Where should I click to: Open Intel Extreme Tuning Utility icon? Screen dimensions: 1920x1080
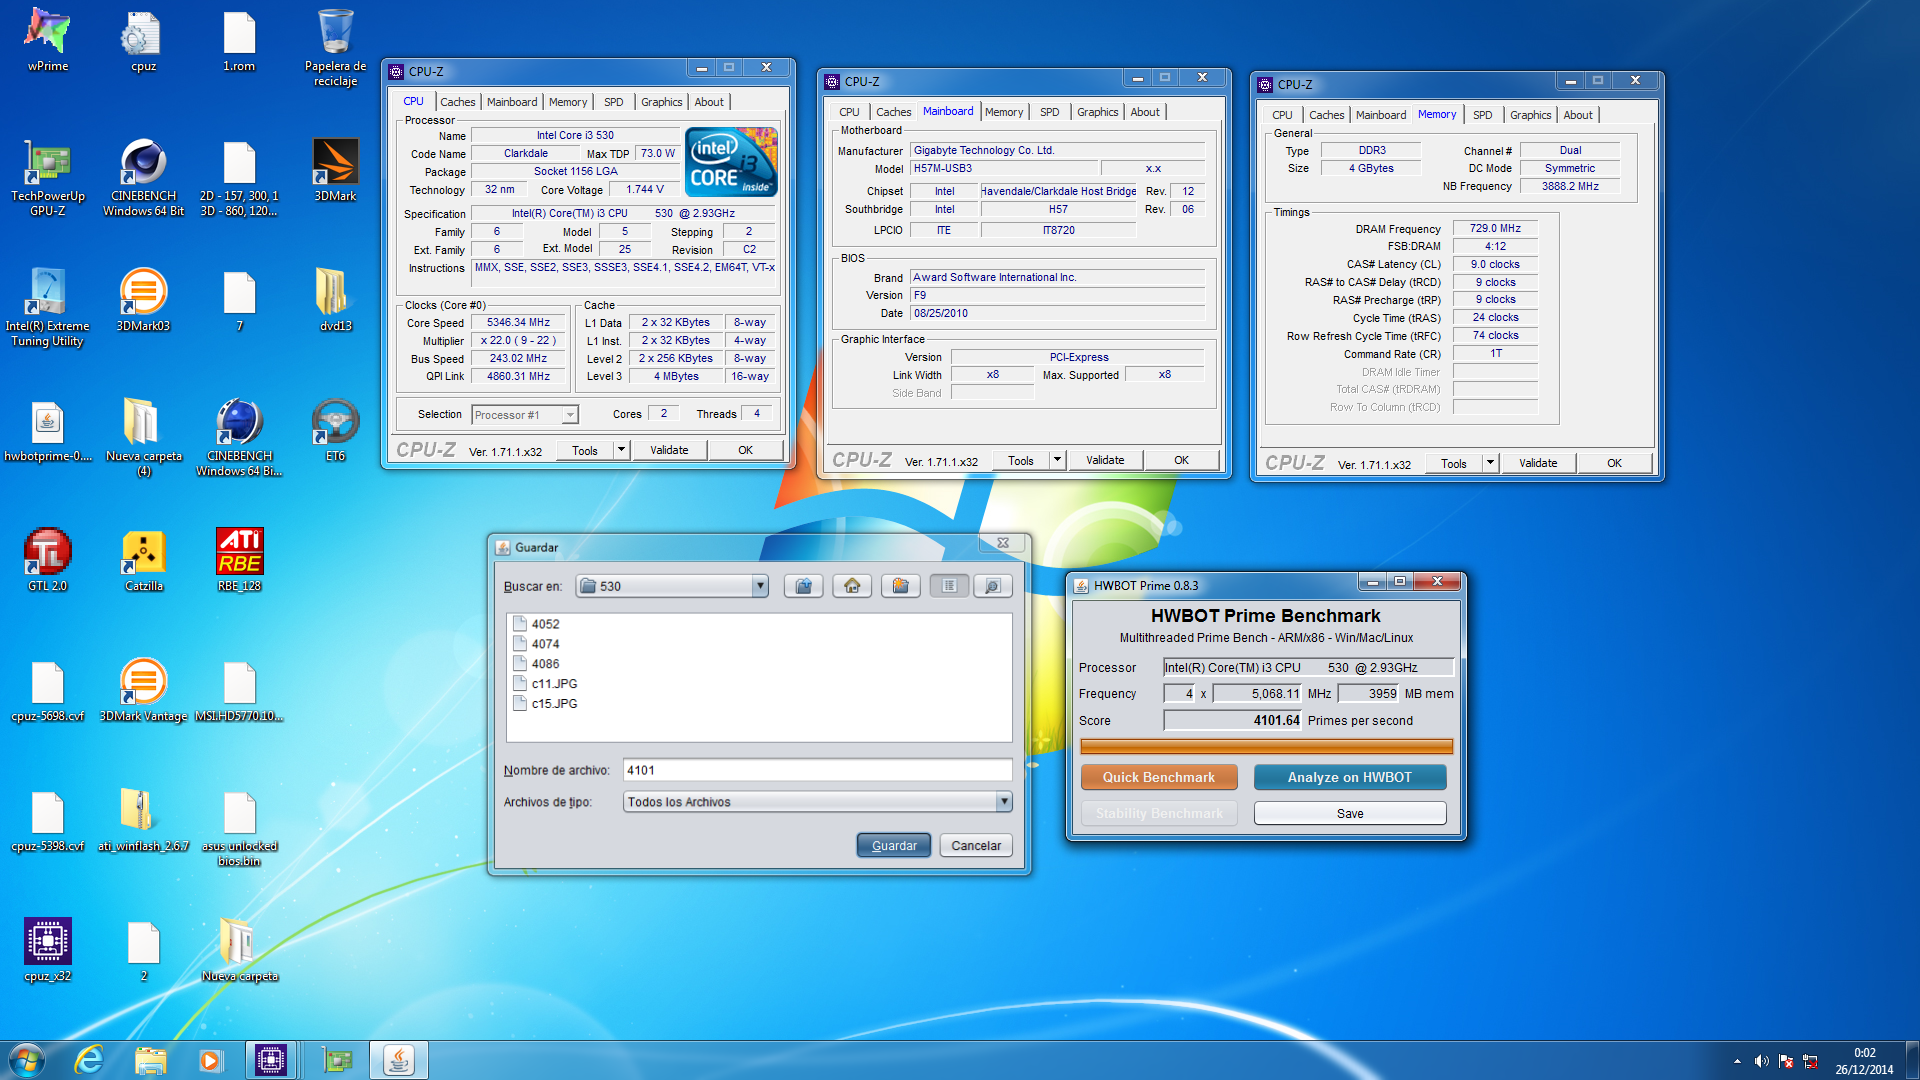[48, 307]
